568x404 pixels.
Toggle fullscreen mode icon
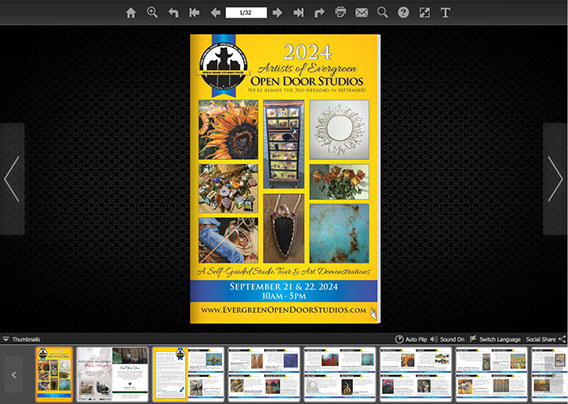click(425, 13)
